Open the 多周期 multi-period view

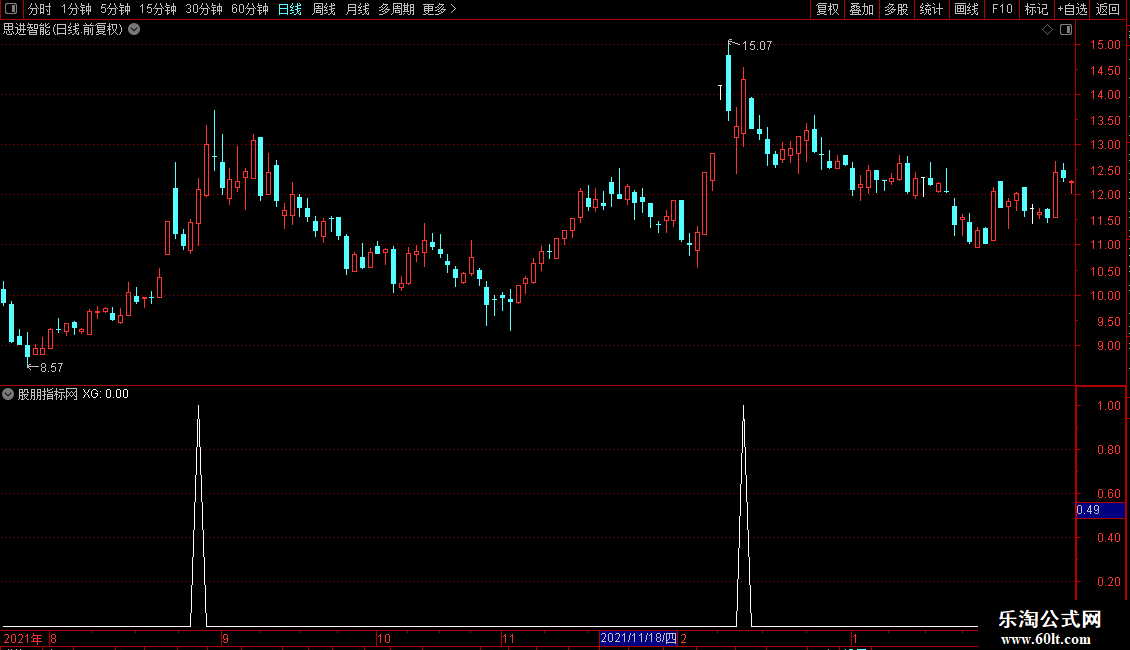(396, 9)
